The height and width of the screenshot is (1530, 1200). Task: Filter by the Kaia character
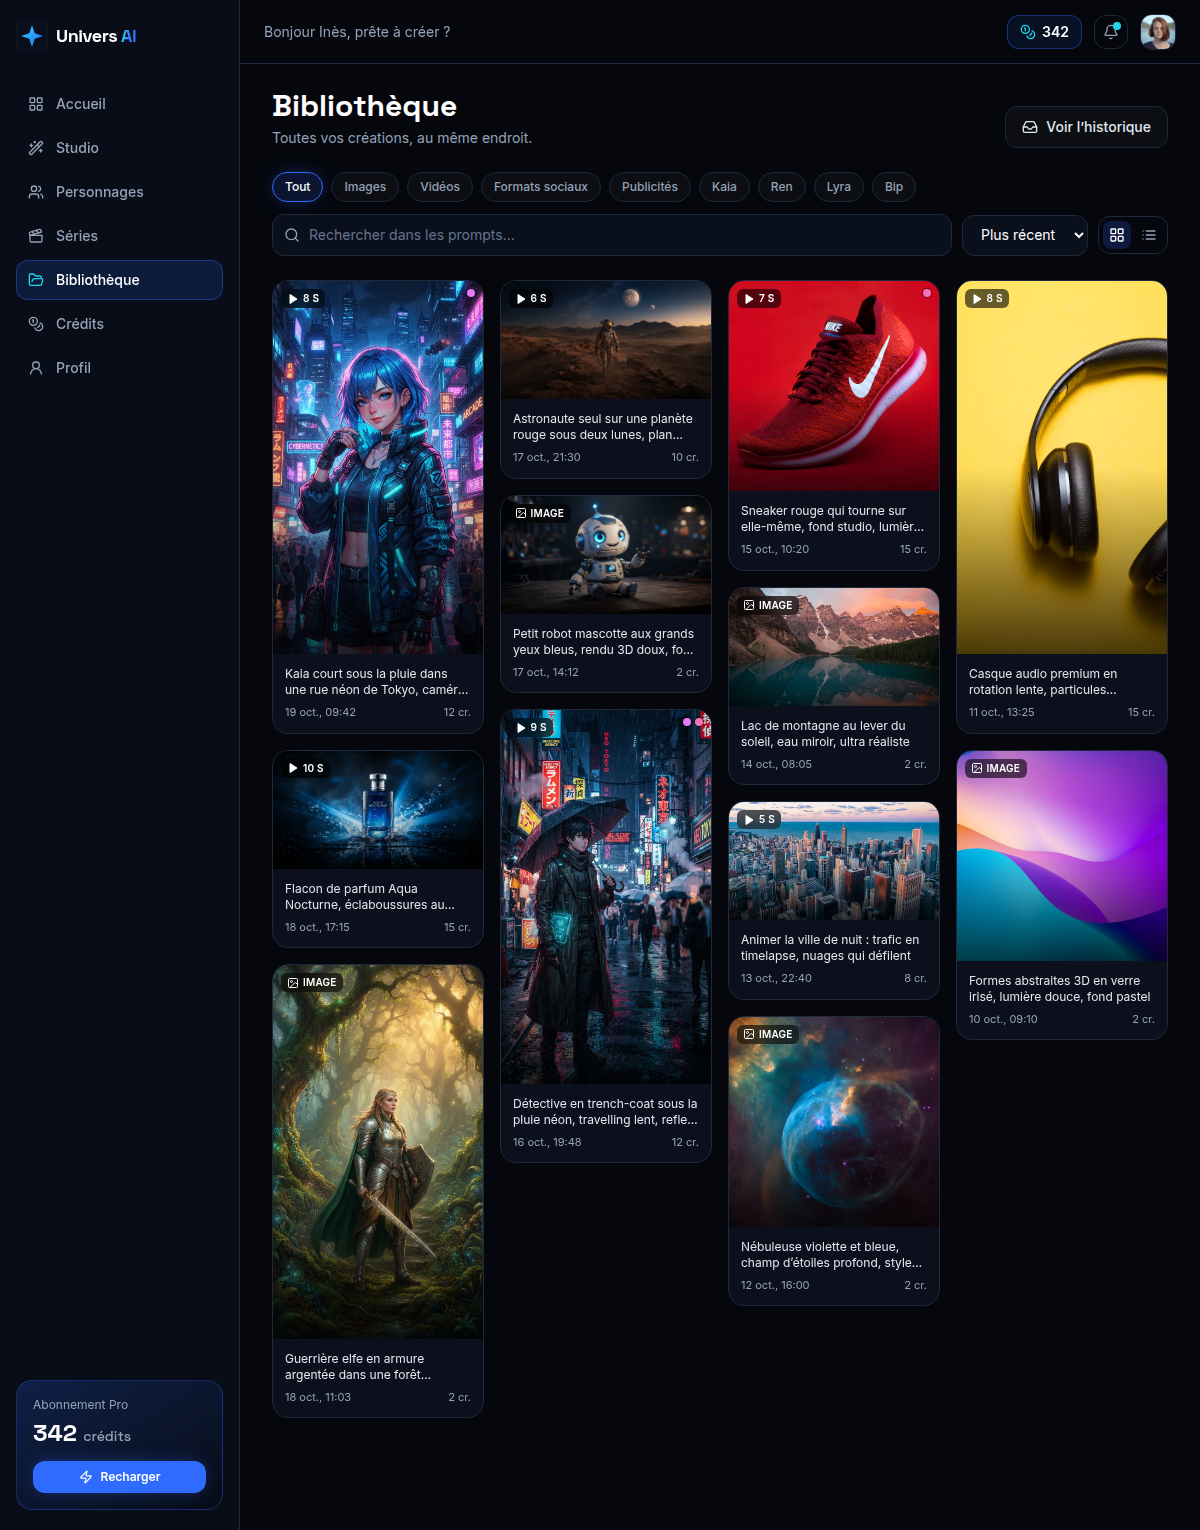[724, 187]
